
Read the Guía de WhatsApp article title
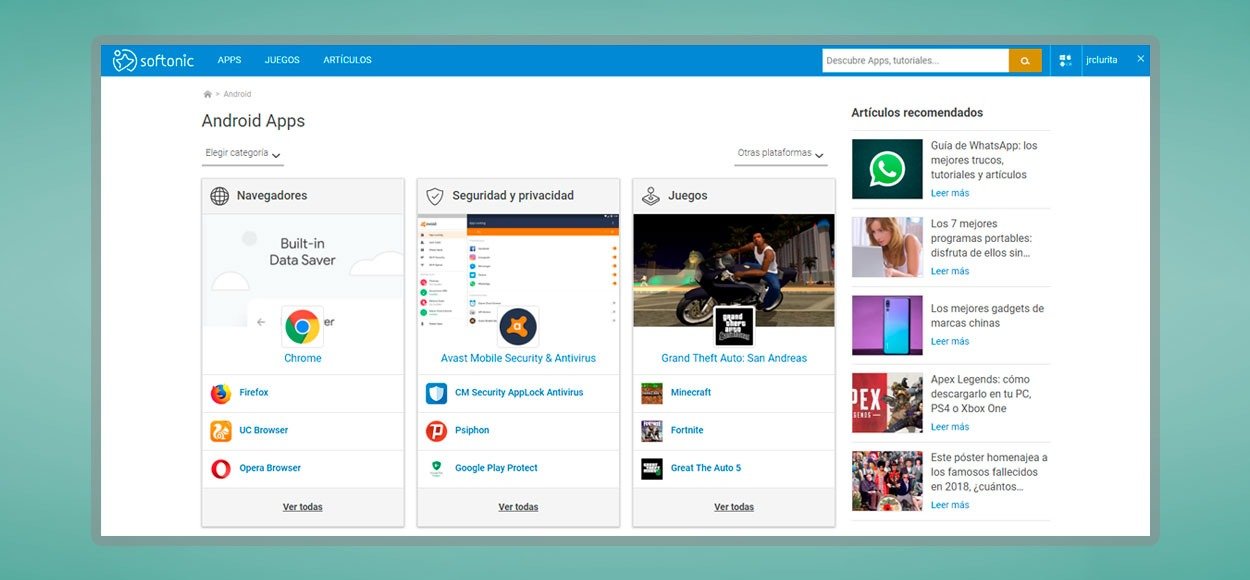pos(984,160)
